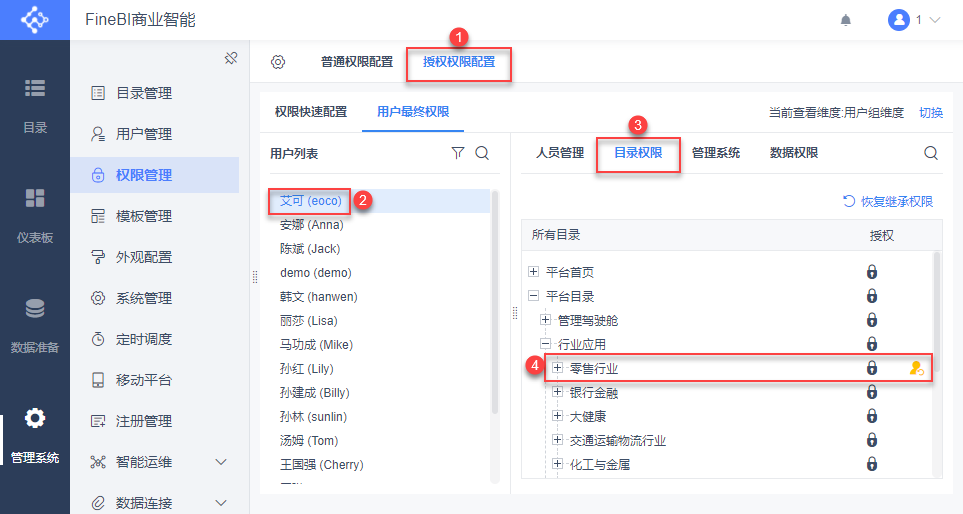963x514 pixels.
Task: Click the user list vertical scrollbar
Action: [x=495, y=300]
